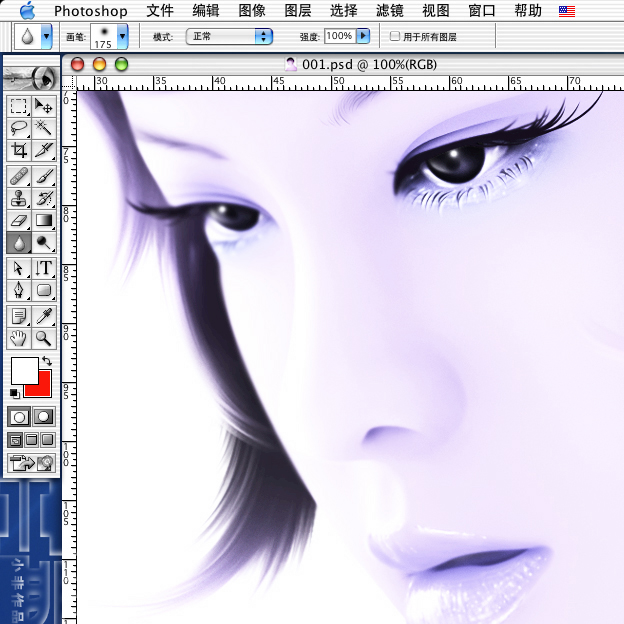Select the Type tool
This screenshot has width=624, height=624.
pos(43,268)
